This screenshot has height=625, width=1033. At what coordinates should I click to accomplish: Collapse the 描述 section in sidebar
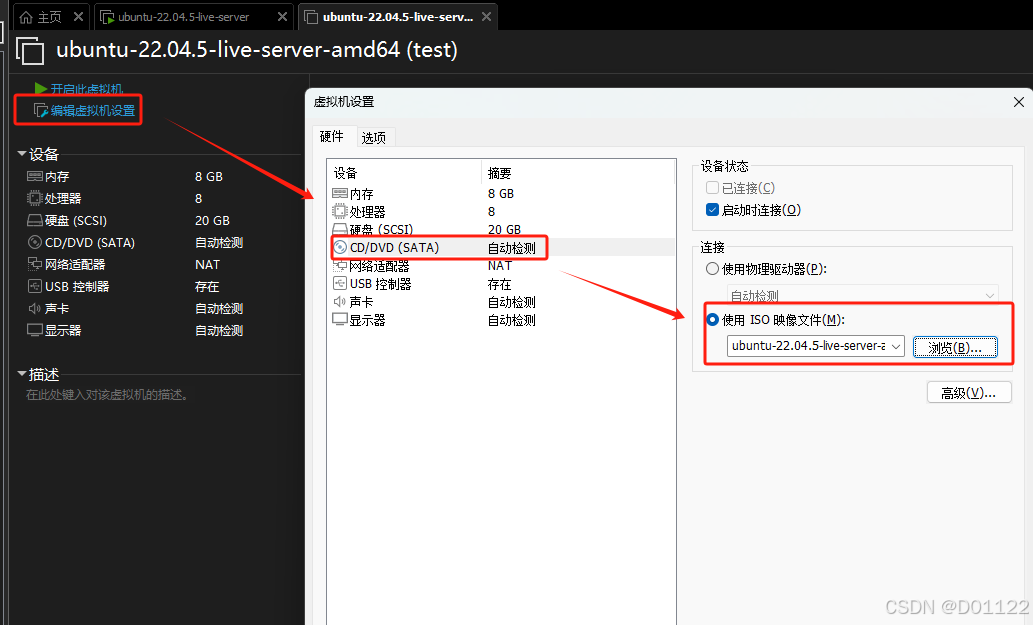[22, 373]
